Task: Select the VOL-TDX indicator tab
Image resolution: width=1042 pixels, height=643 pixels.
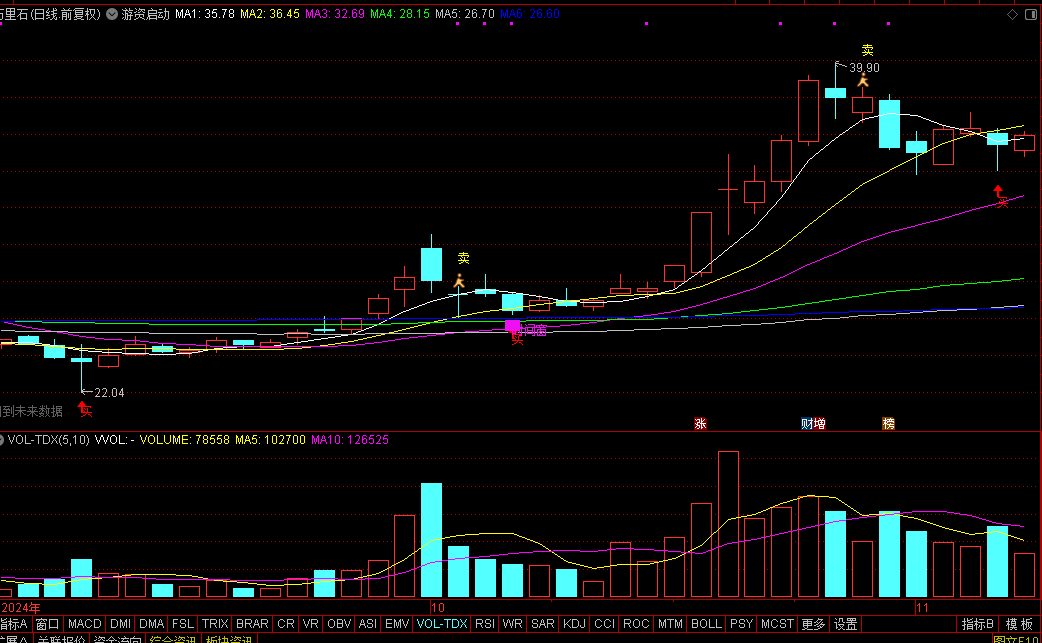Action: tap(442, 624)
